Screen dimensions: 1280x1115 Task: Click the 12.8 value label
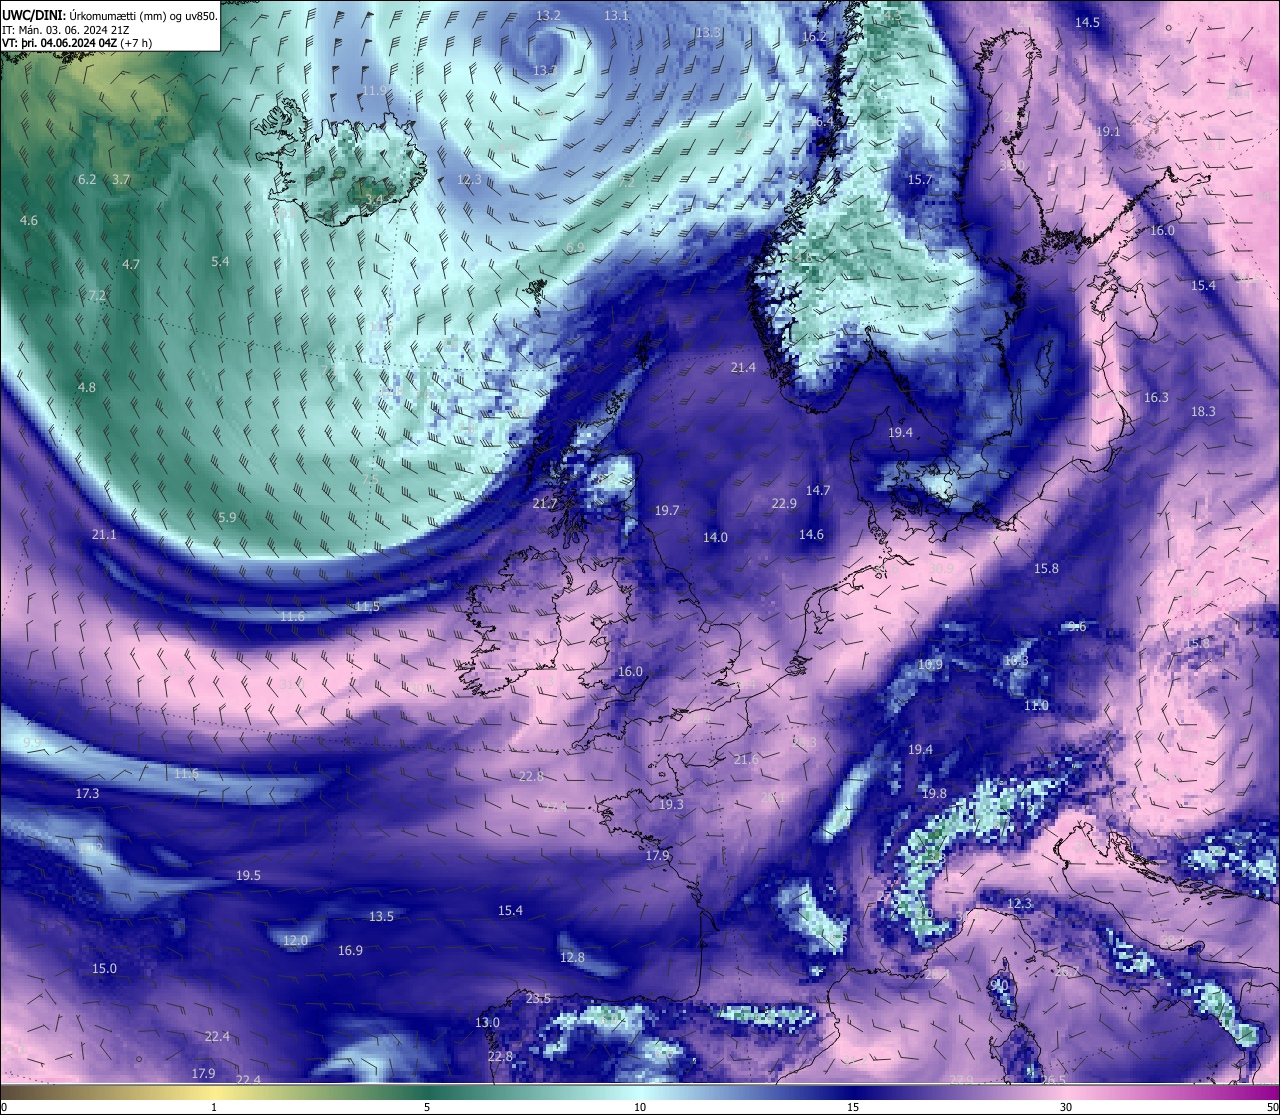pyautogui.click(x=572, y=957)
